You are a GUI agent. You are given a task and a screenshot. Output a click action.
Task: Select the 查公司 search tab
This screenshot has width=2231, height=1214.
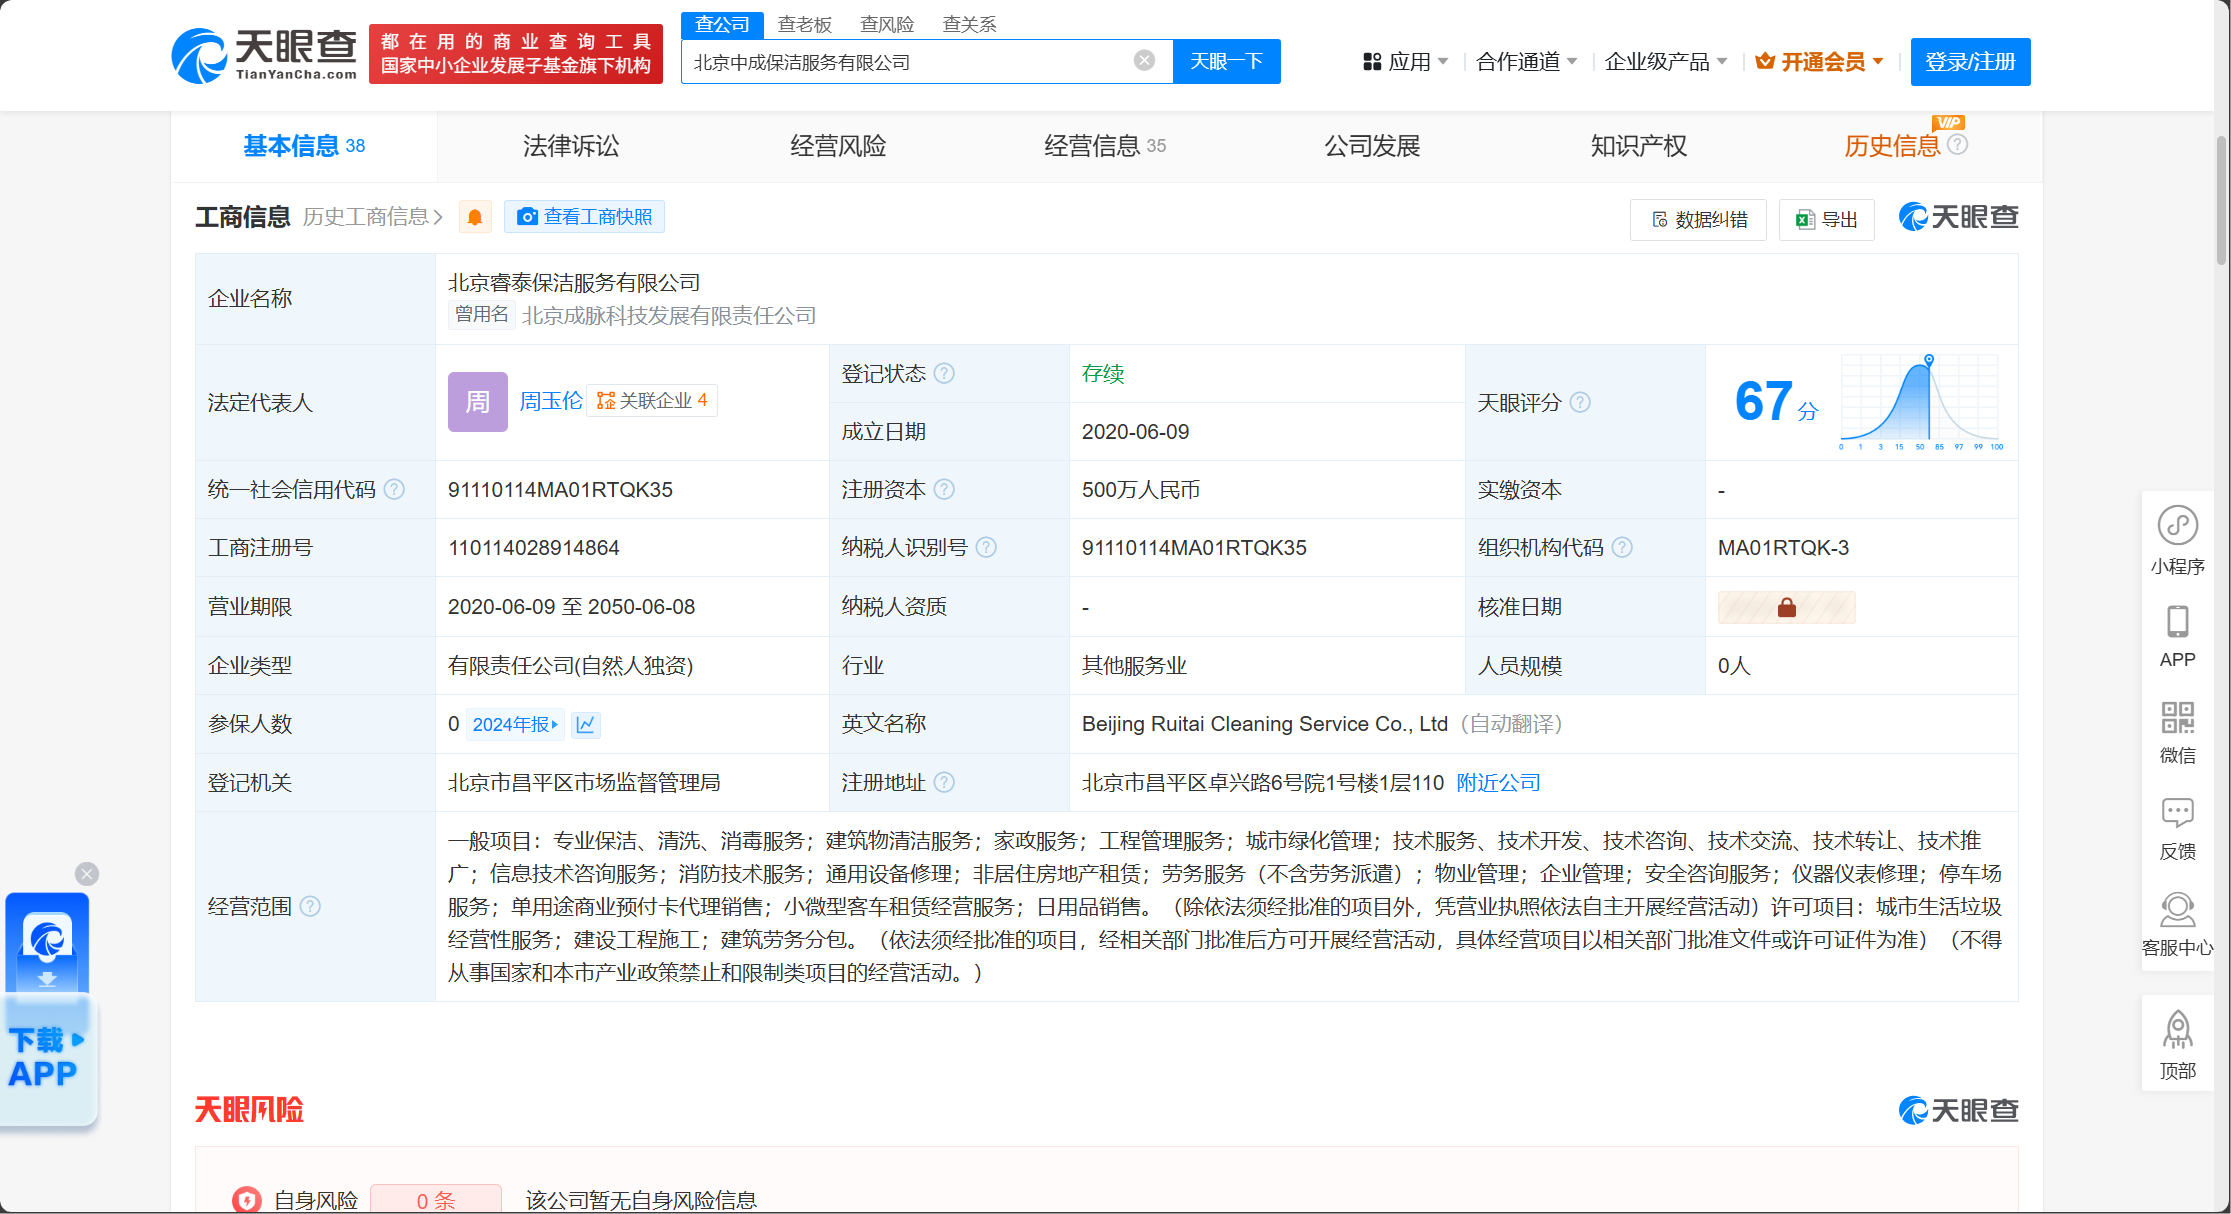click(x=722, y=25)
